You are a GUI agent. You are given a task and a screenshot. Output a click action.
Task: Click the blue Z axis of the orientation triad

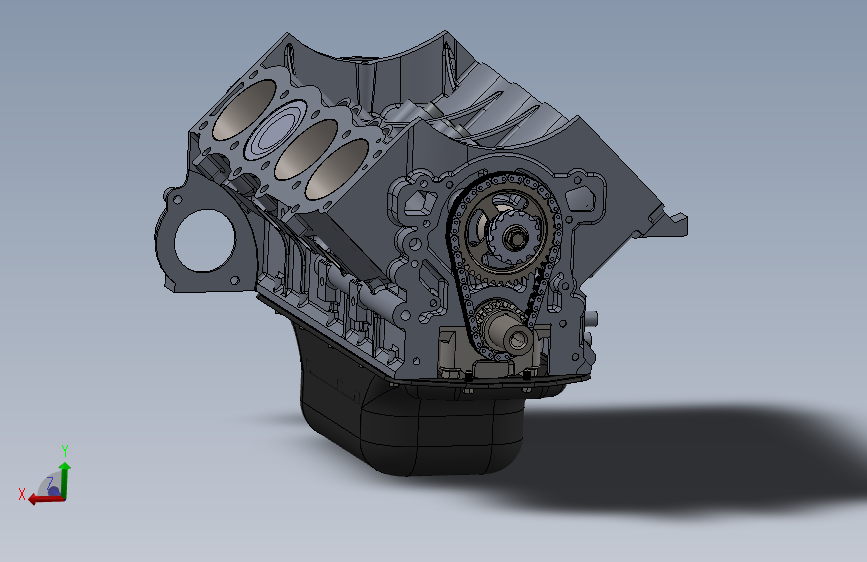(x=53, y=490)
